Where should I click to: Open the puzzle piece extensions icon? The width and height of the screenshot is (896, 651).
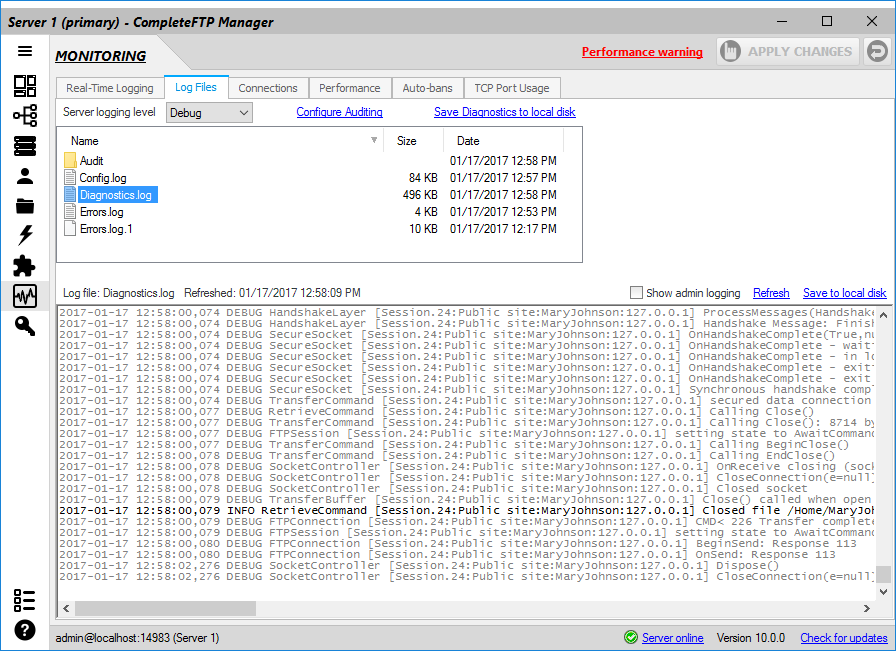[25, 266]
